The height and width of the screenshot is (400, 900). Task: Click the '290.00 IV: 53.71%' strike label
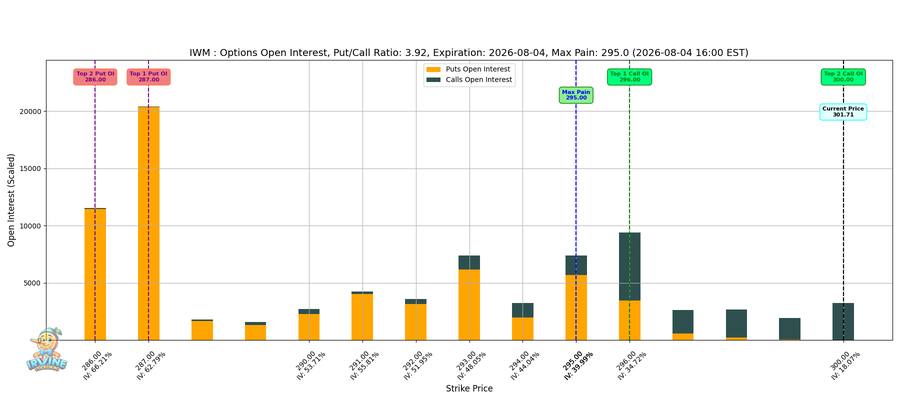click(x=311, y=365)
